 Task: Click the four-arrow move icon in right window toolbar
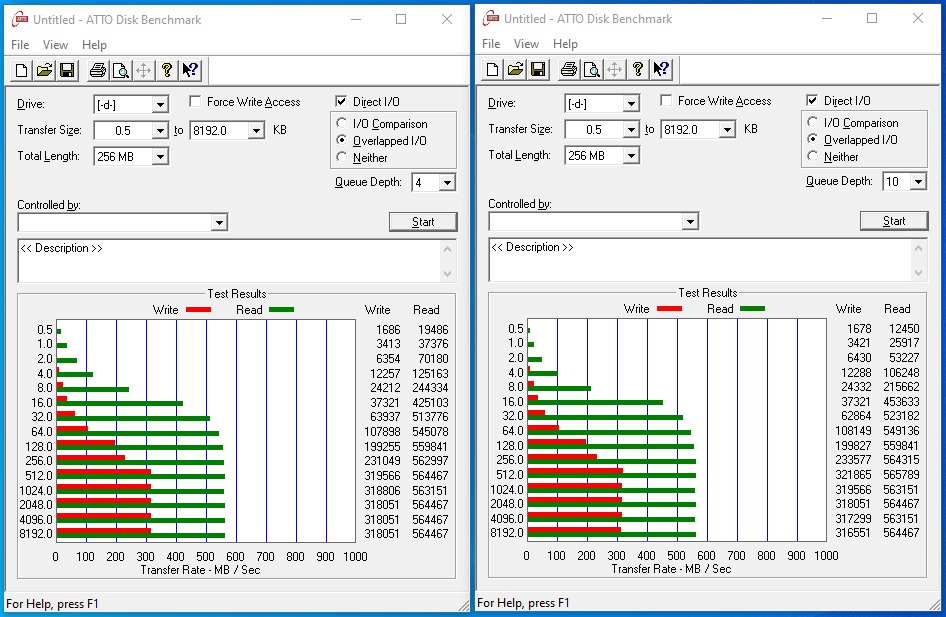[615, 69]
